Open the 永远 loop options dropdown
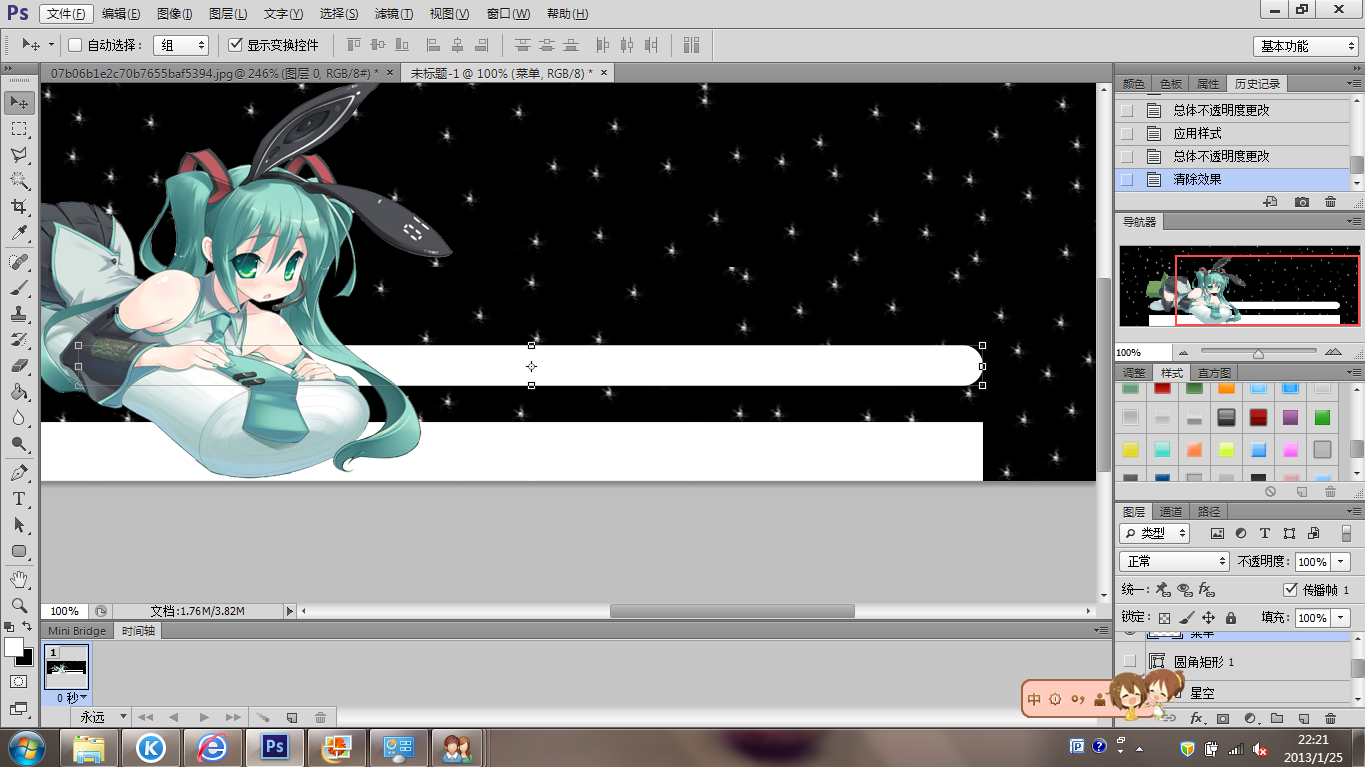Screen dimensions: 1365x767 [100, 717]
